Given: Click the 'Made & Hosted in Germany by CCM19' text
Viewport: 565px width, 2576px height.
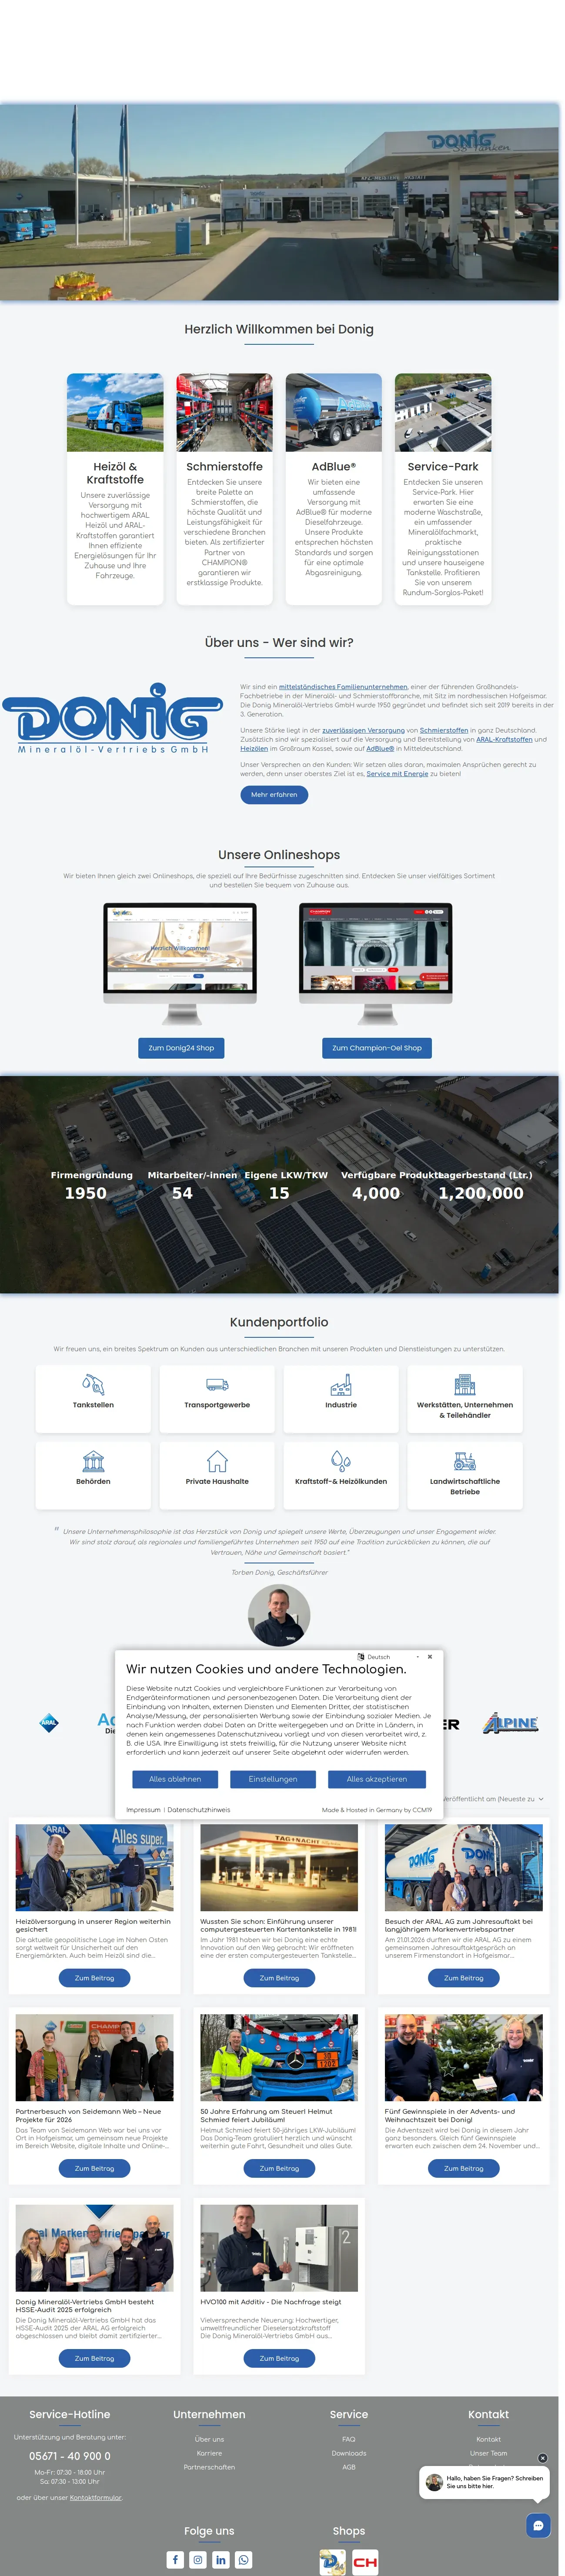Looking at the screenshot, I should tap(377, 1810).
